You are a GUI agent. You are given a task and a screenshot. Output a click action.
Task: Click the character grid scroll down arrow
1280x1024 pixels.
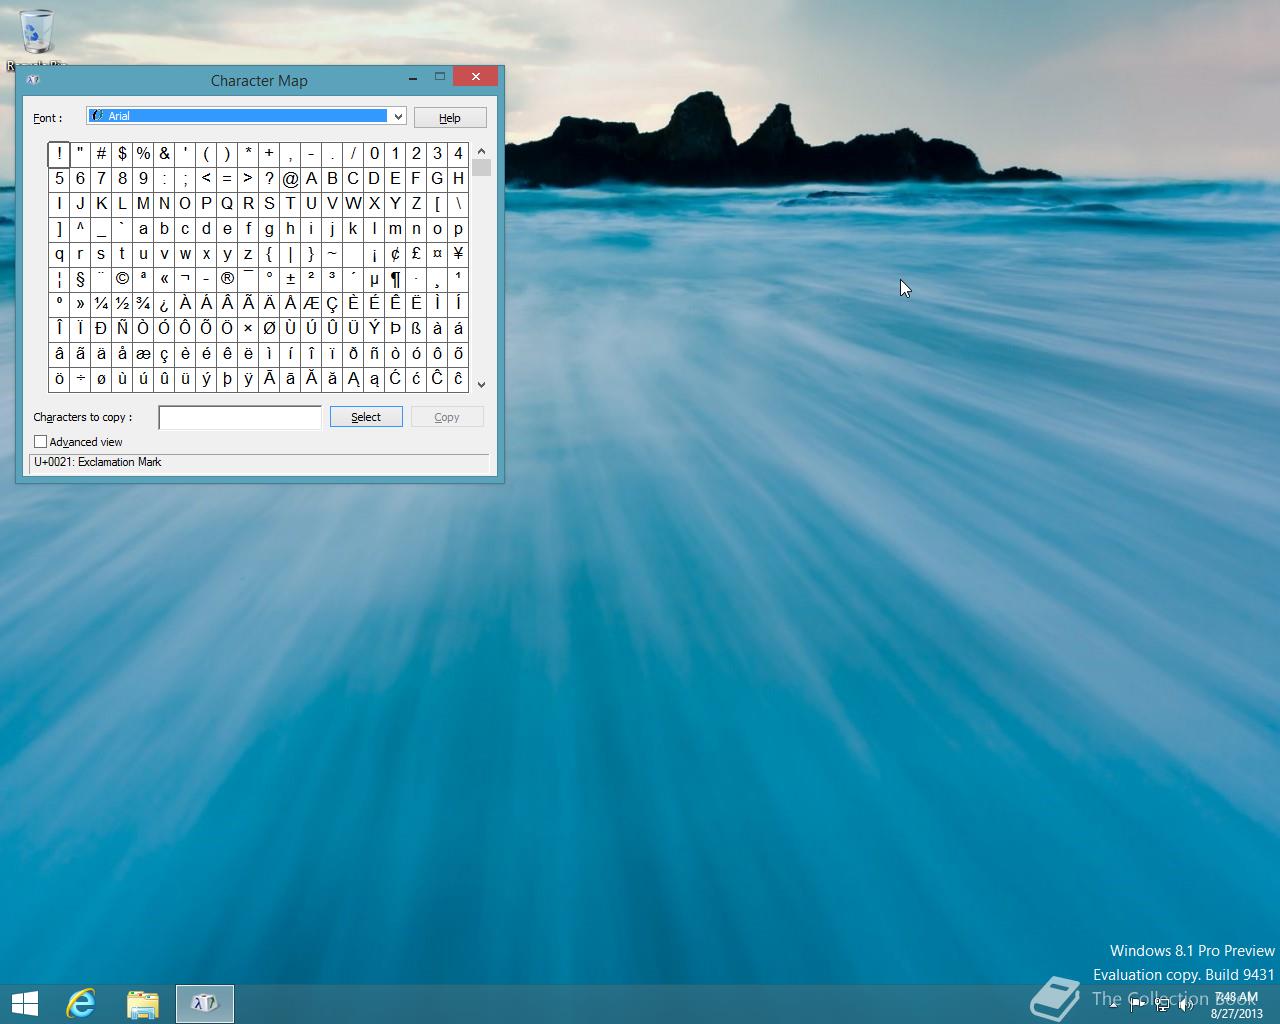coord(481,384)
